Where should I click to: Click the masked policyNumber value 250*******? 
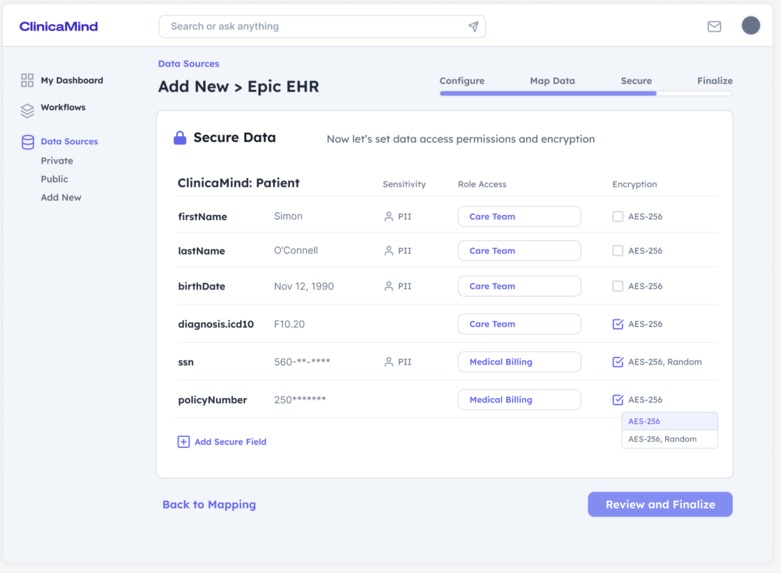pos(300,400)
